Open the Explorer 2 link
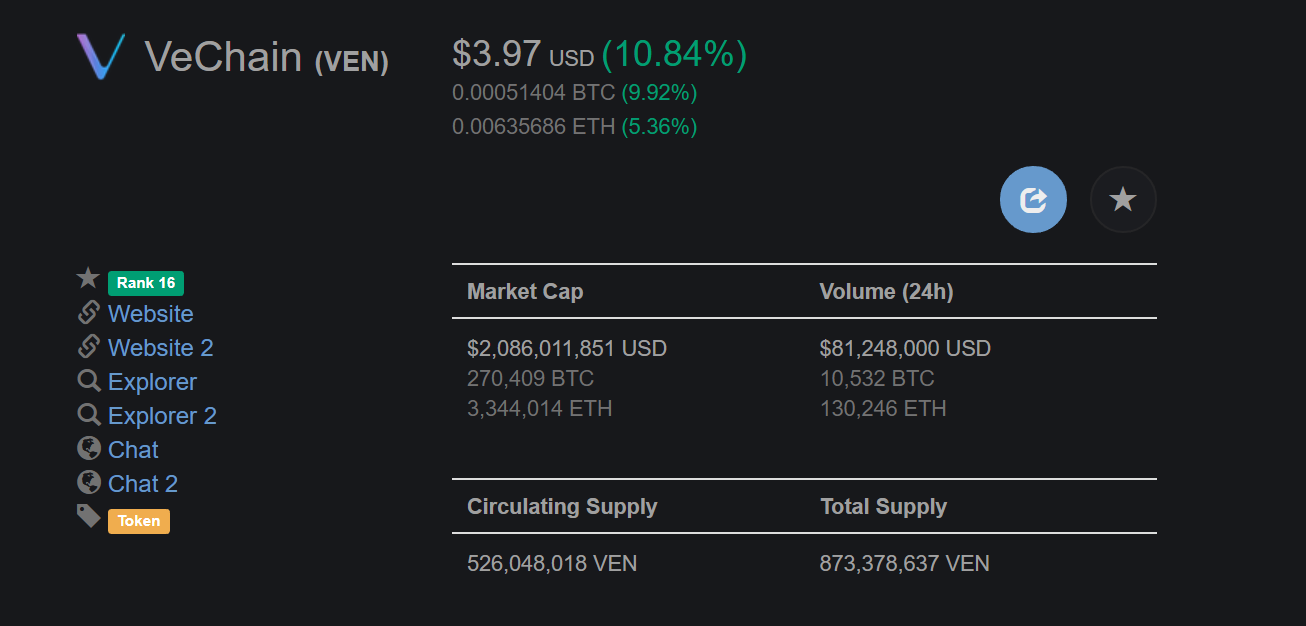Screen dimensions: 1306x626 click(x=162, y=415)
